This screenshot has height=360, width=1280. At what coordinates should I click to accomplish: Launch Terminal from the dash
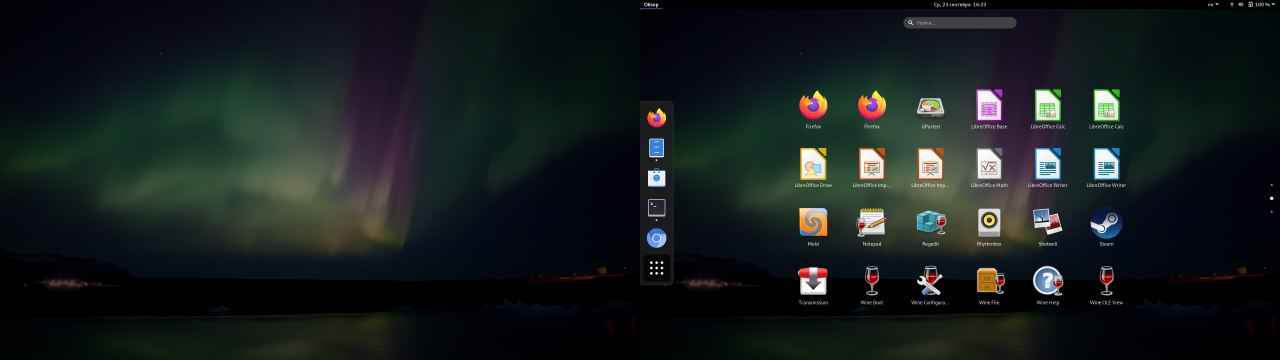point(656,208)
